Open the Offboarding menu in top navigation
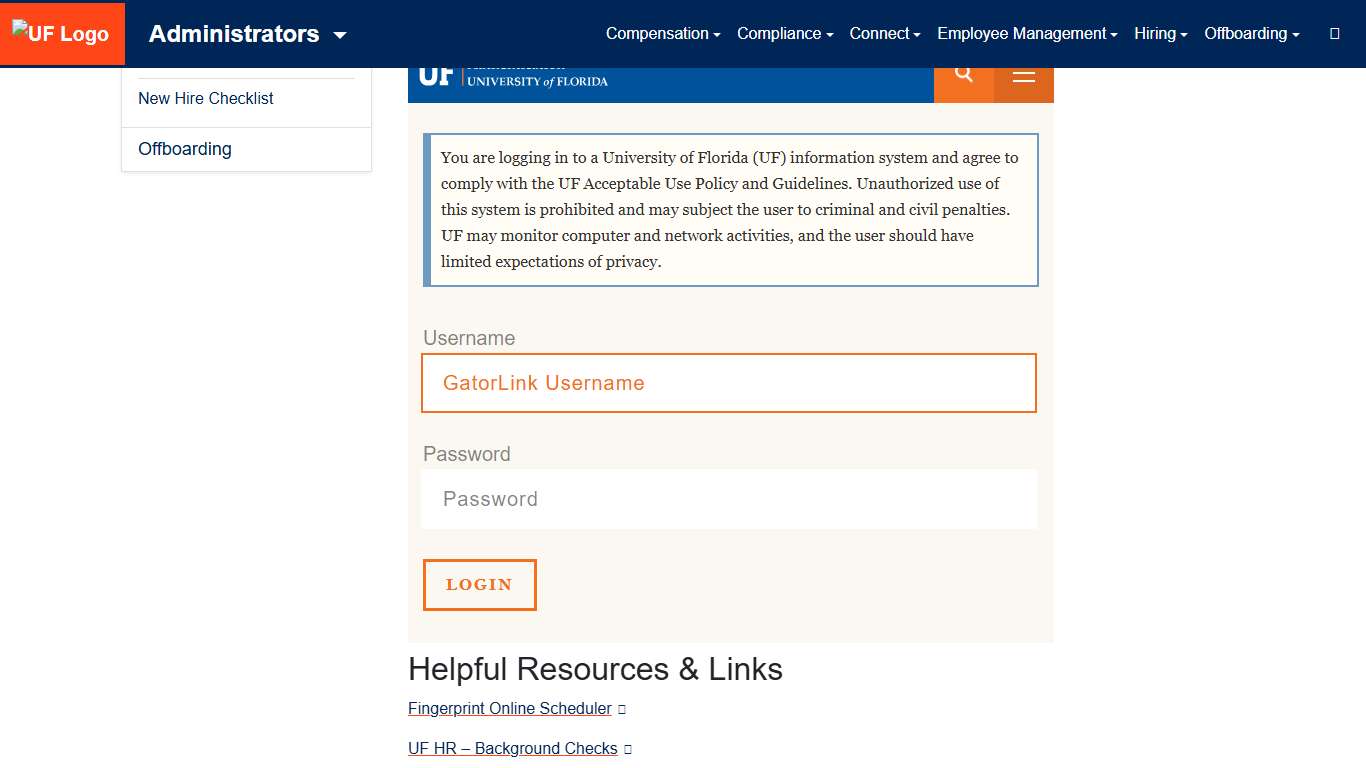This screenshot has height=768, width=1366. pyautogui.click(x=1251, y=34)
